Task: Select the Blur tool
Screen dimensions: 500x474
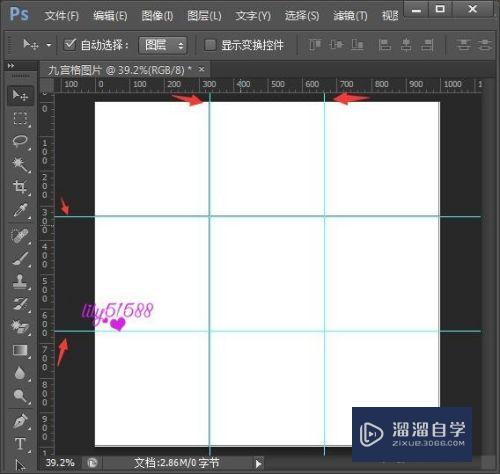Action: [x=20, y=373]
